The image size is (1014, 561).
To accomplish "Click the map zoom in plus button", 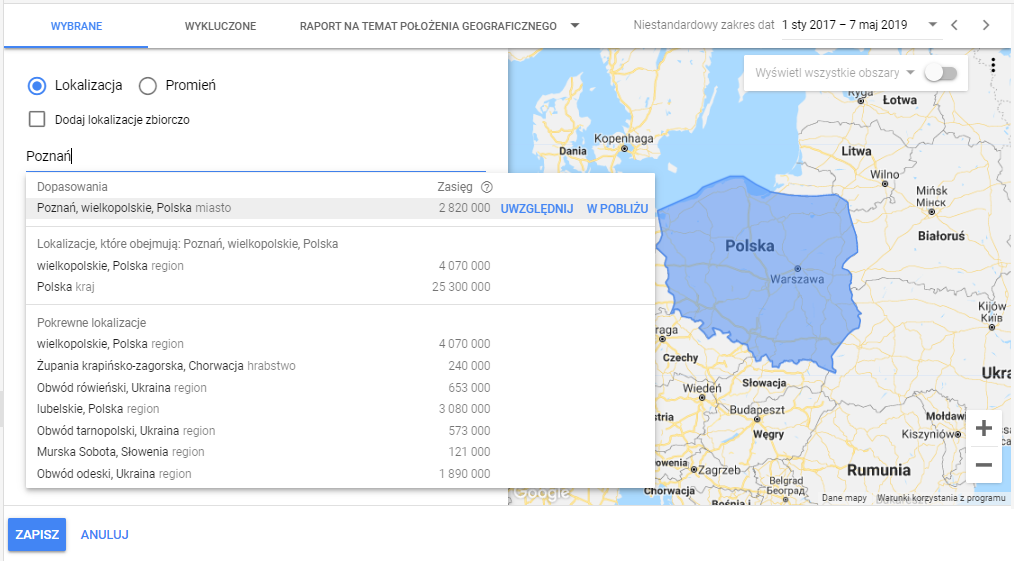I will click(983, 428).
